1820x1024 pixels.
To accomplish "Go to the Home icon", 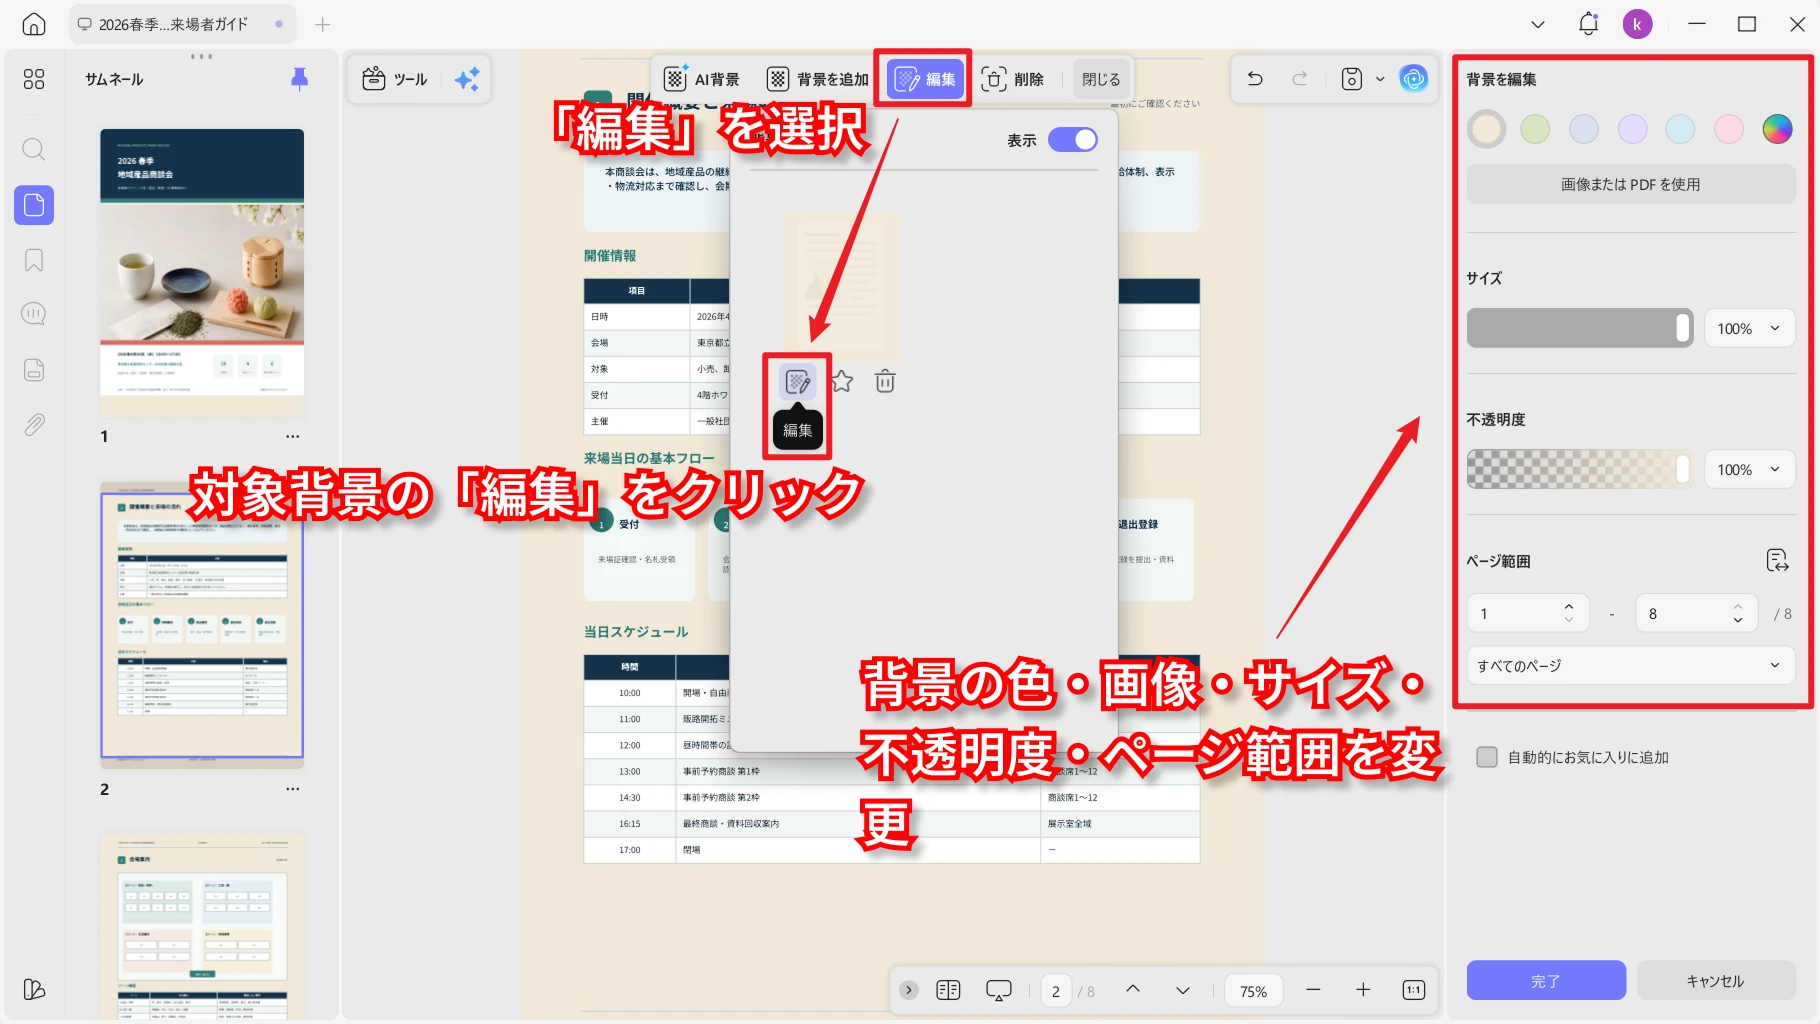I will pyautogui.click(x=34, y=24).
